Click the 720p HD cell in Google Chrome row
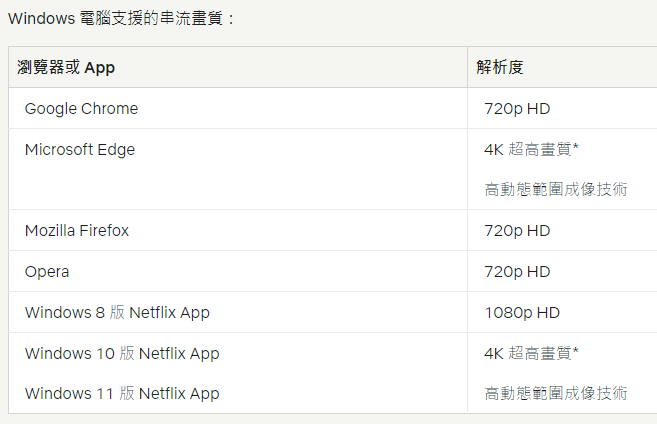Image resolution: width=657 pixels, height=424 pixels. point(562,109)
